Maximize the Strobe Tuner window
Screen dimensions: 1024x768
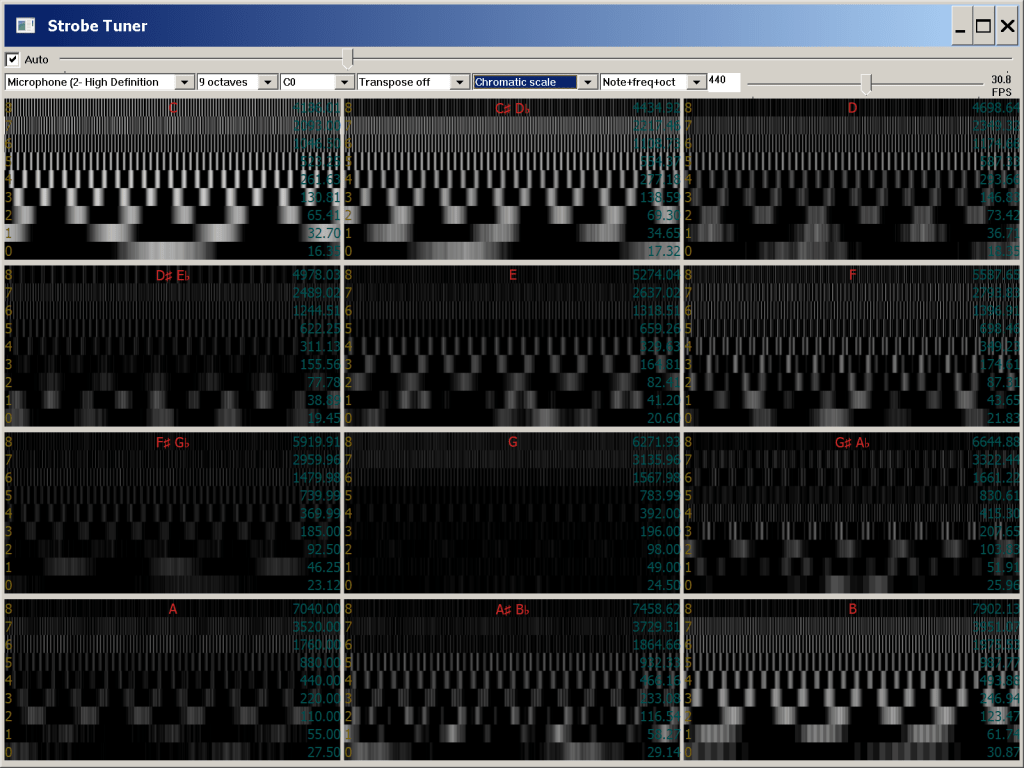983,27
